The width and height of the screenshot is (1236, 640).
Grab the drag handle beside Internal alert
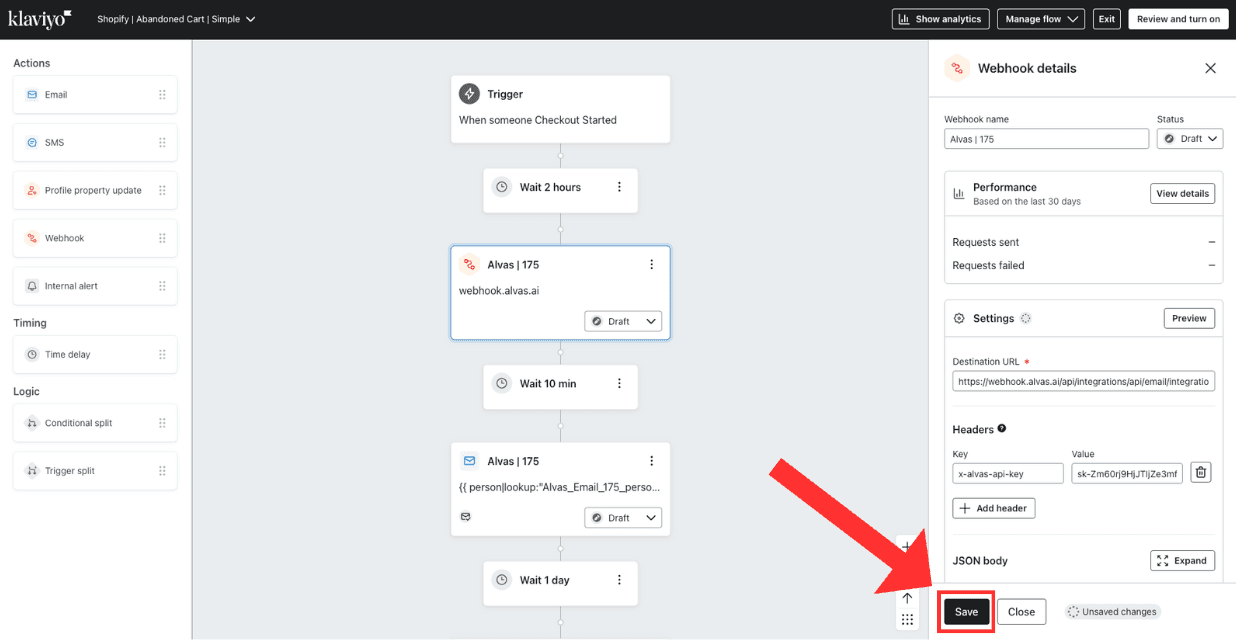(x=162, y=287)
